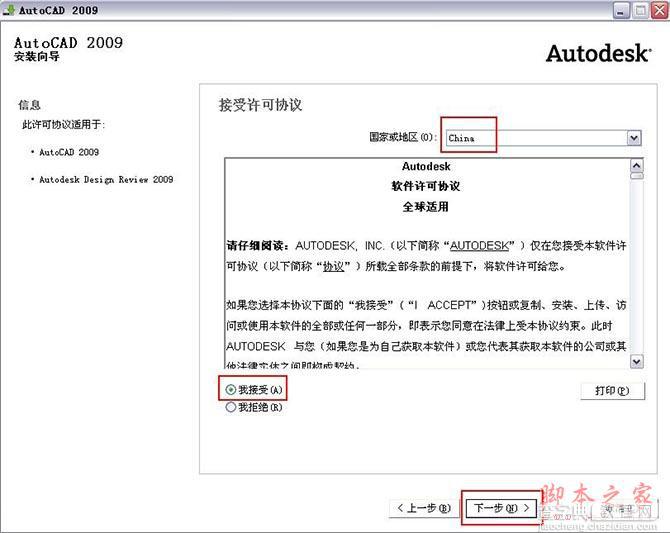670x533 pixels.
Task: Click the 全球适用 heading text
Action: [x=426, y=207]
